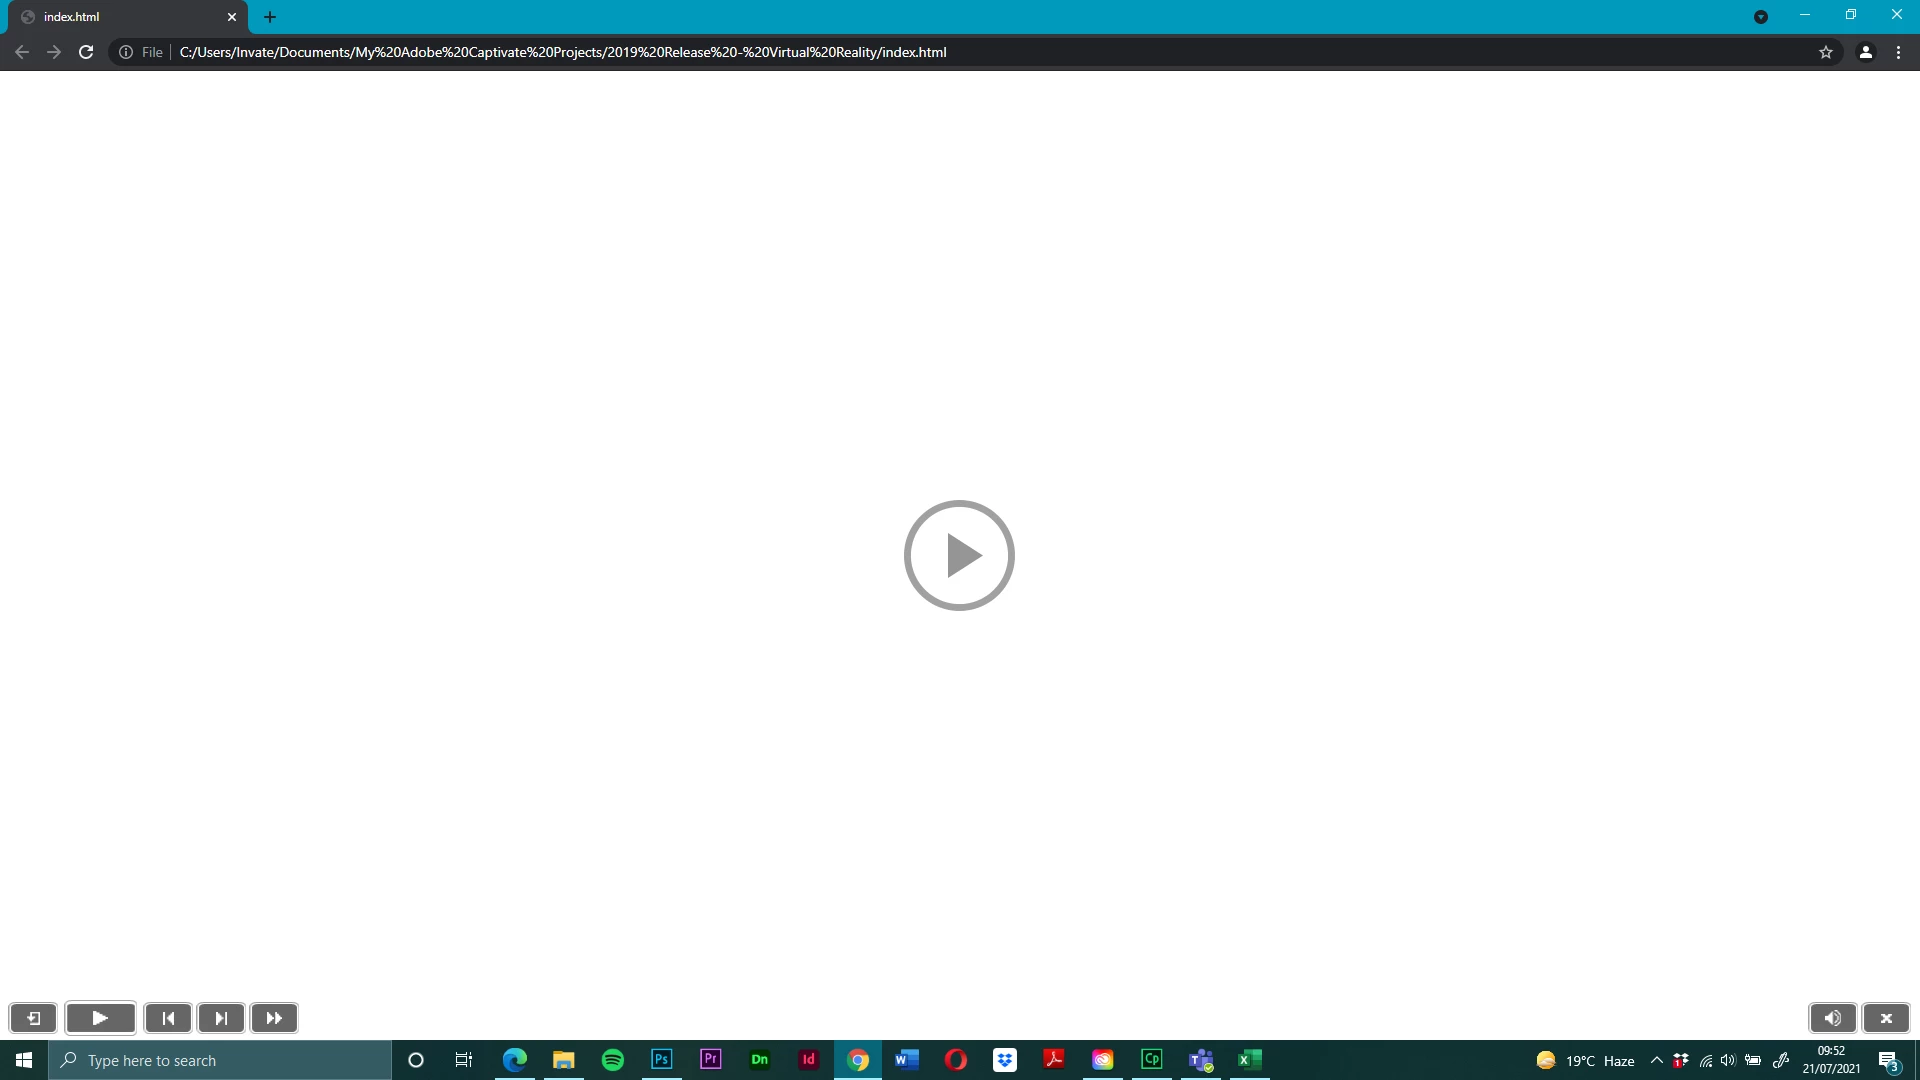Bookmark this page with the star icon
Screen dimensions: 1920x1080
click(x=1826, y=52)
